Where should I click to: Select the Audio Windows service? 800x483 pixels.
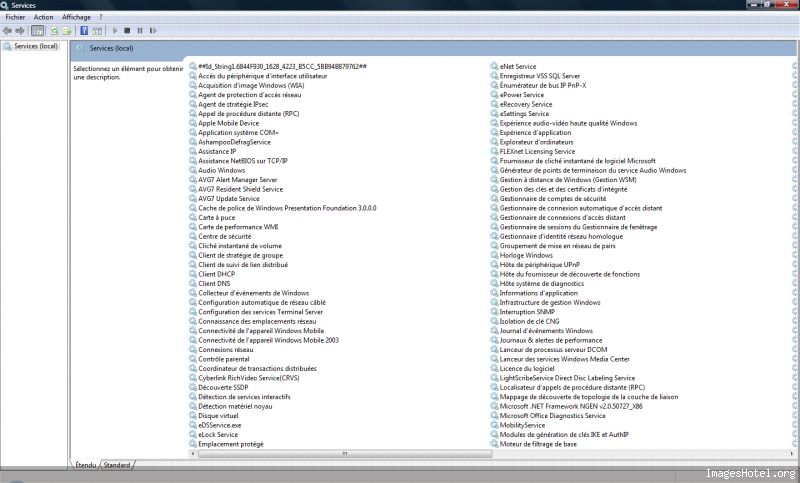click(x=221, y=170)
